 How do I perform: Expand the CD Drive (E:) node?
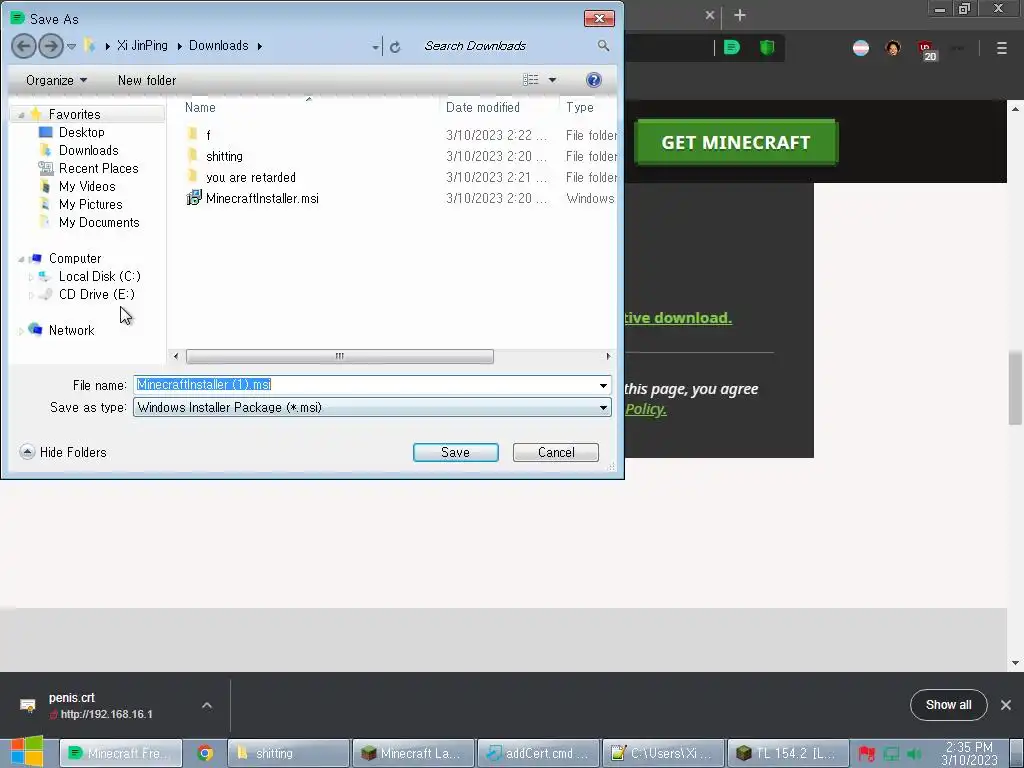pos(30,295)
